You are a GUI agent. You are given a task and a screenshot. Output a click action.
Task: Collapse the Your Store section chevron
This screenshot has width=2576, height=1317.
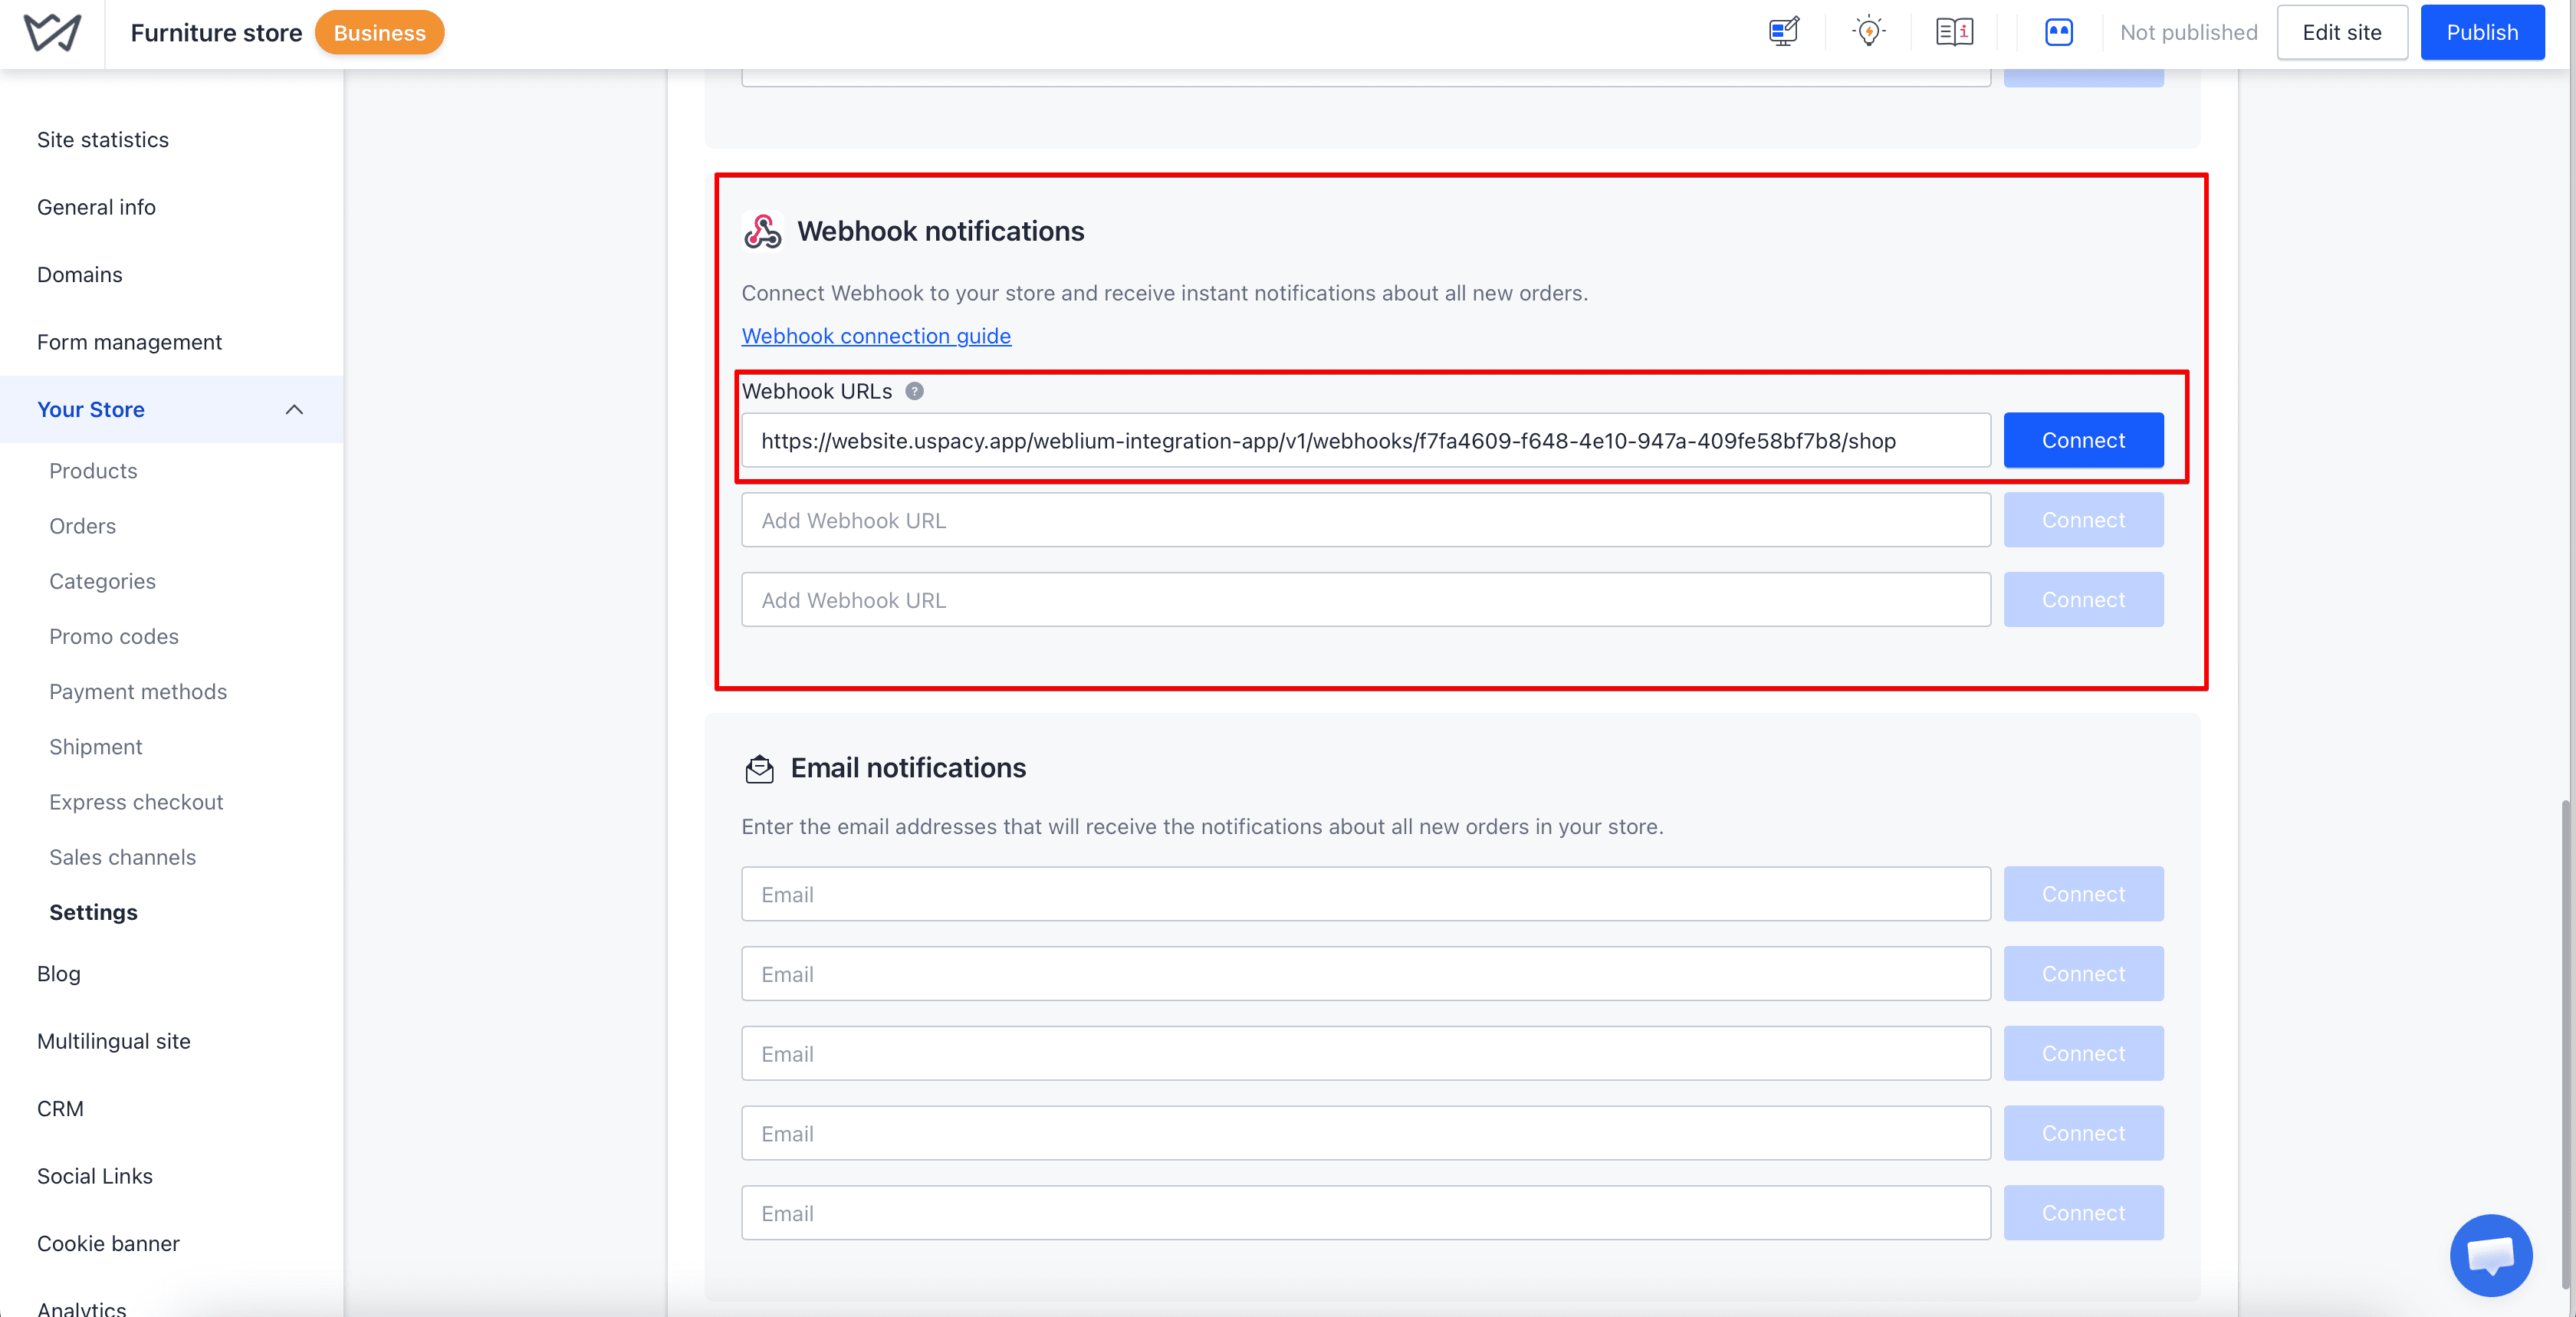click(294, 409)
